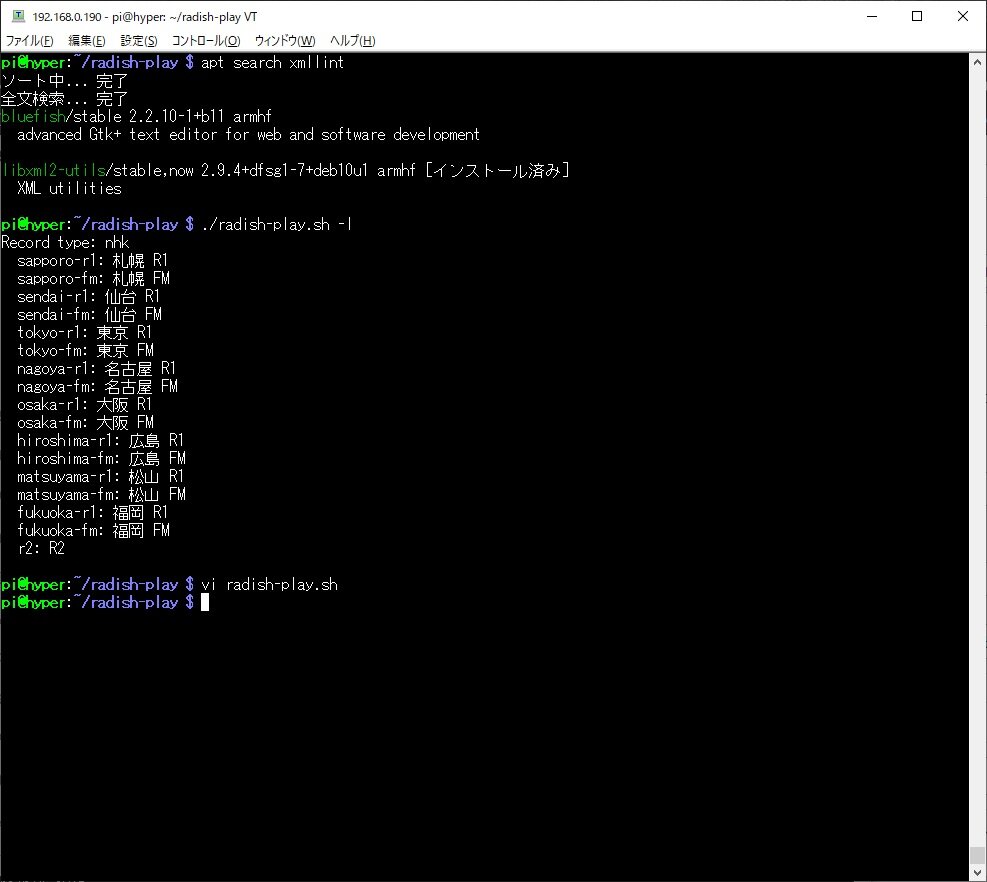Open the ヘルプ(H) menu

[352, 41]
